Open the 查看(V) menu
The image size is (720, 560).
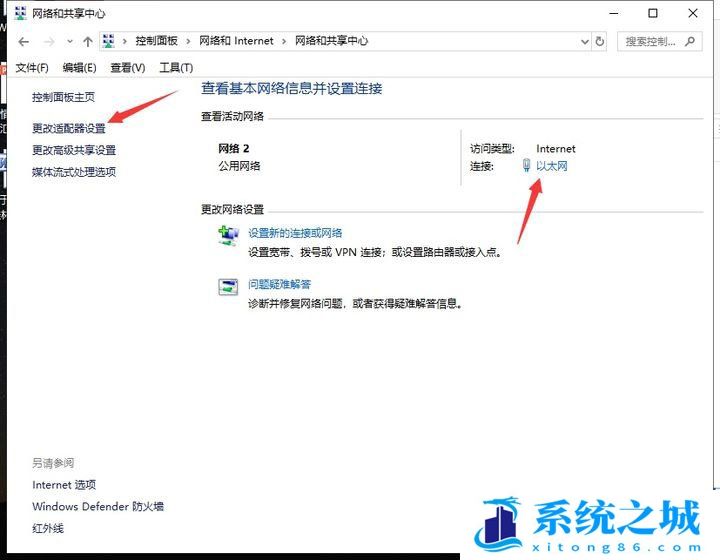tap(128, 68)
